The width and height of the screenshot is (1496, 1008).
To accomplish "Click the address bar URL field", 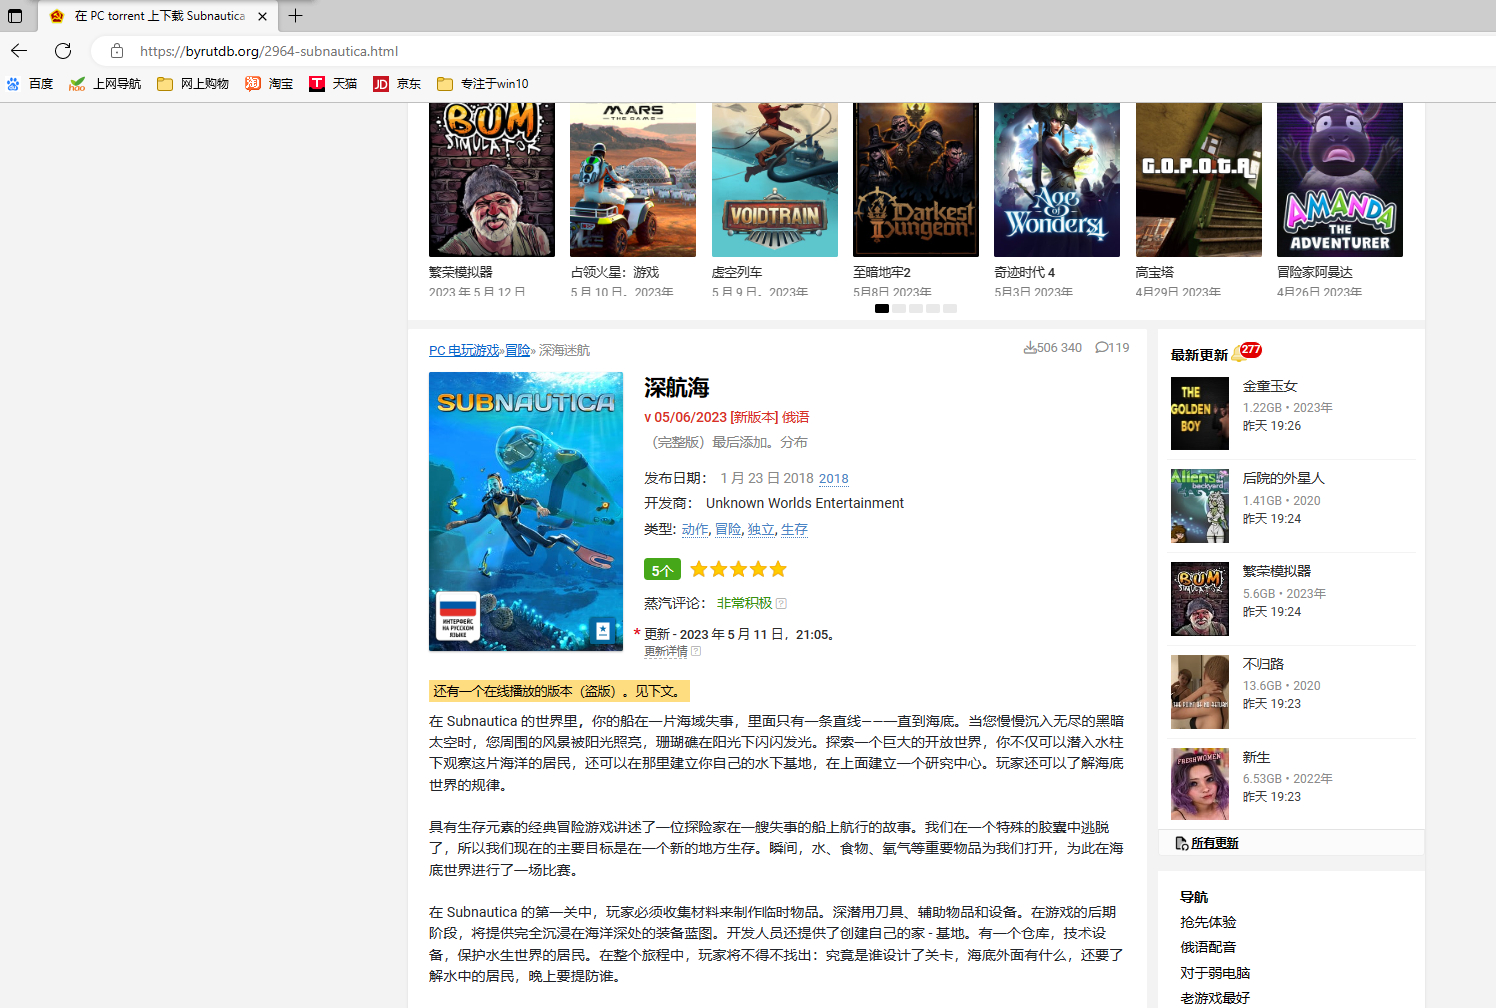I will click(x=269, y=51).
